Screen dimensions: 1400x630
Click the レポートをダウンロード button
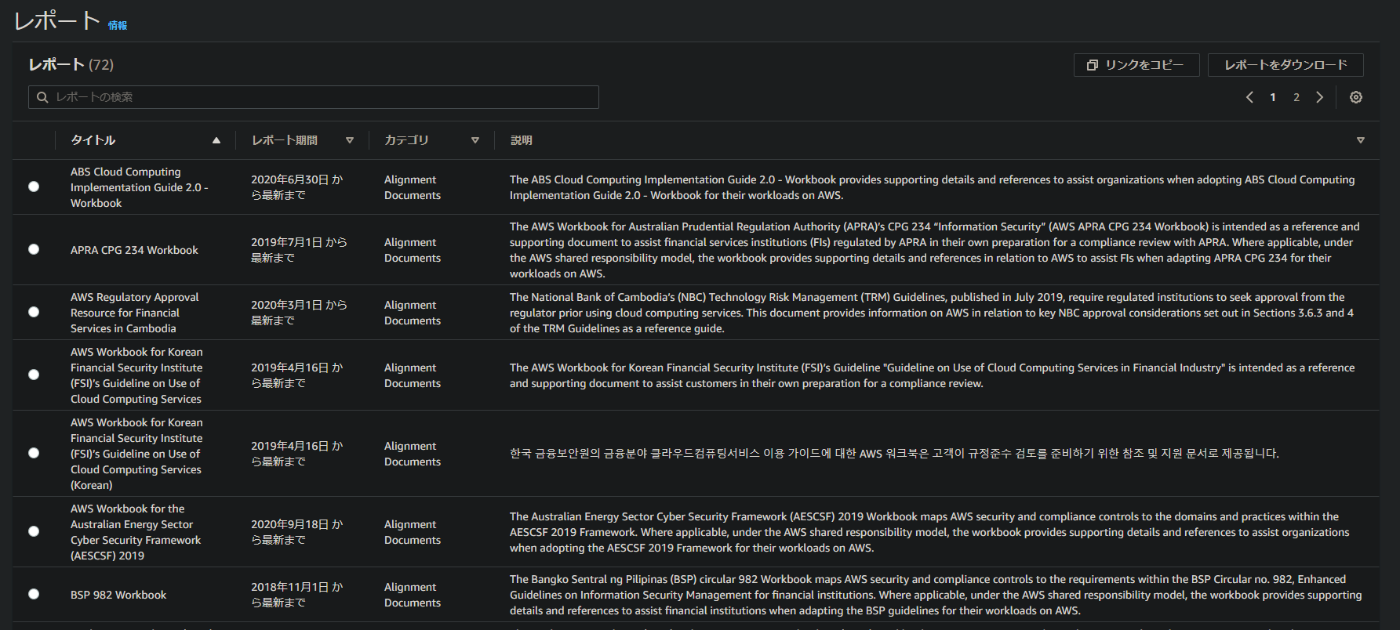1286,65
